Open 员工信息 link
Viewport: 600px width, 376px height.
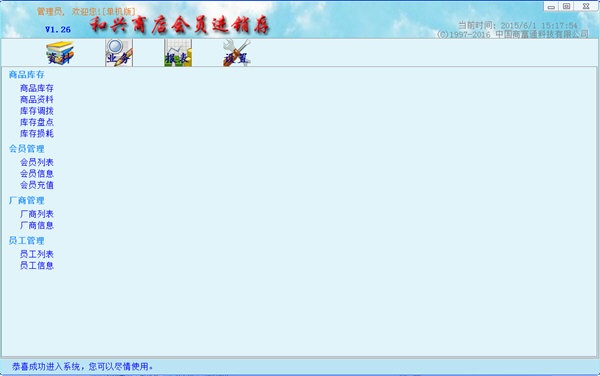point(37,265)
